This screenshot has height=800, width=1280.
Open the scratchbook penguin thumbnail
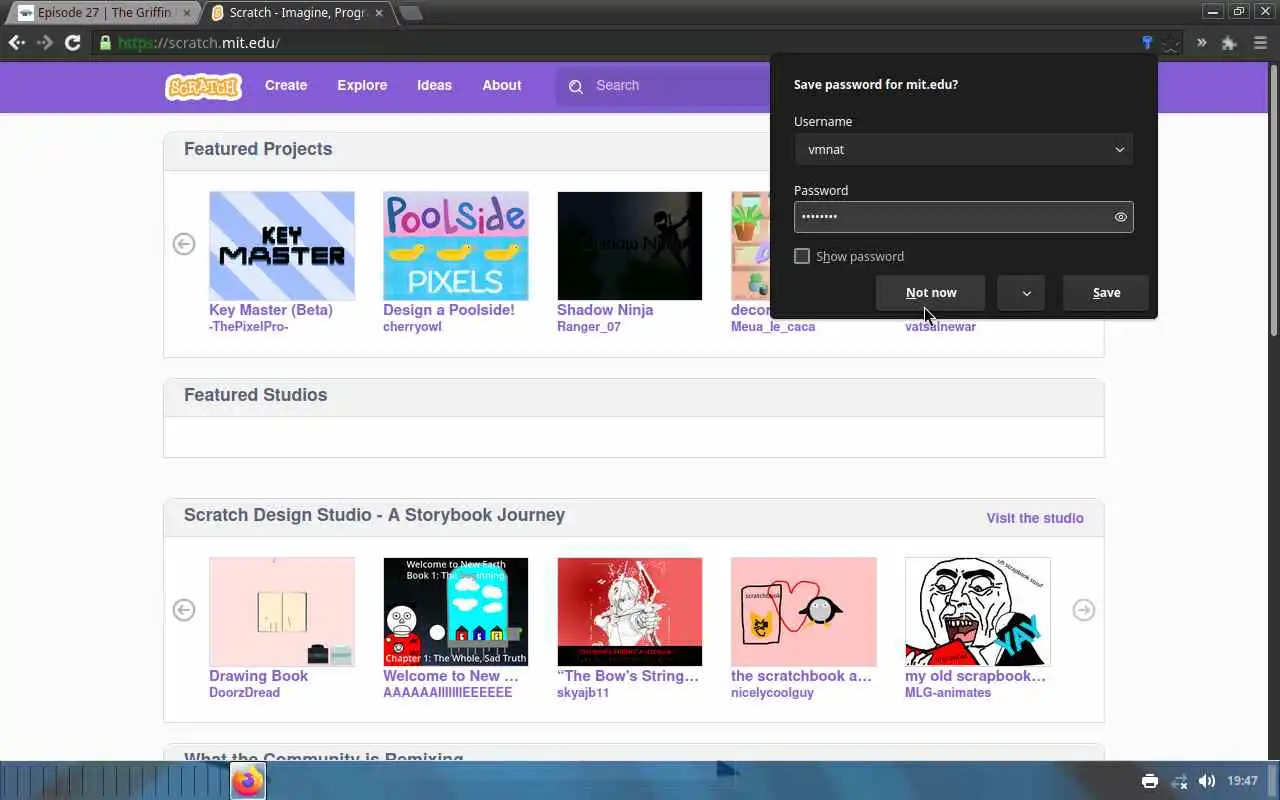pos(804,612)
